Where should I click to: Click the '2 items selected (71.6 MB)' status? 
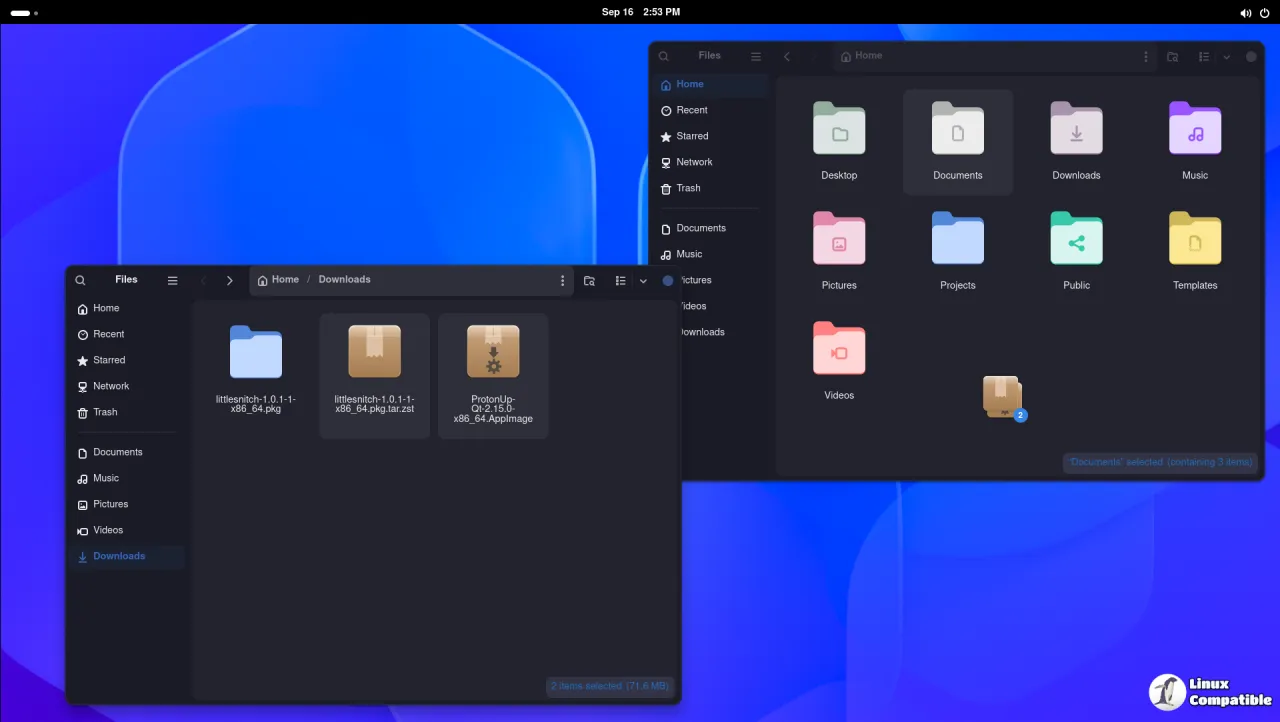click(610, 686)
